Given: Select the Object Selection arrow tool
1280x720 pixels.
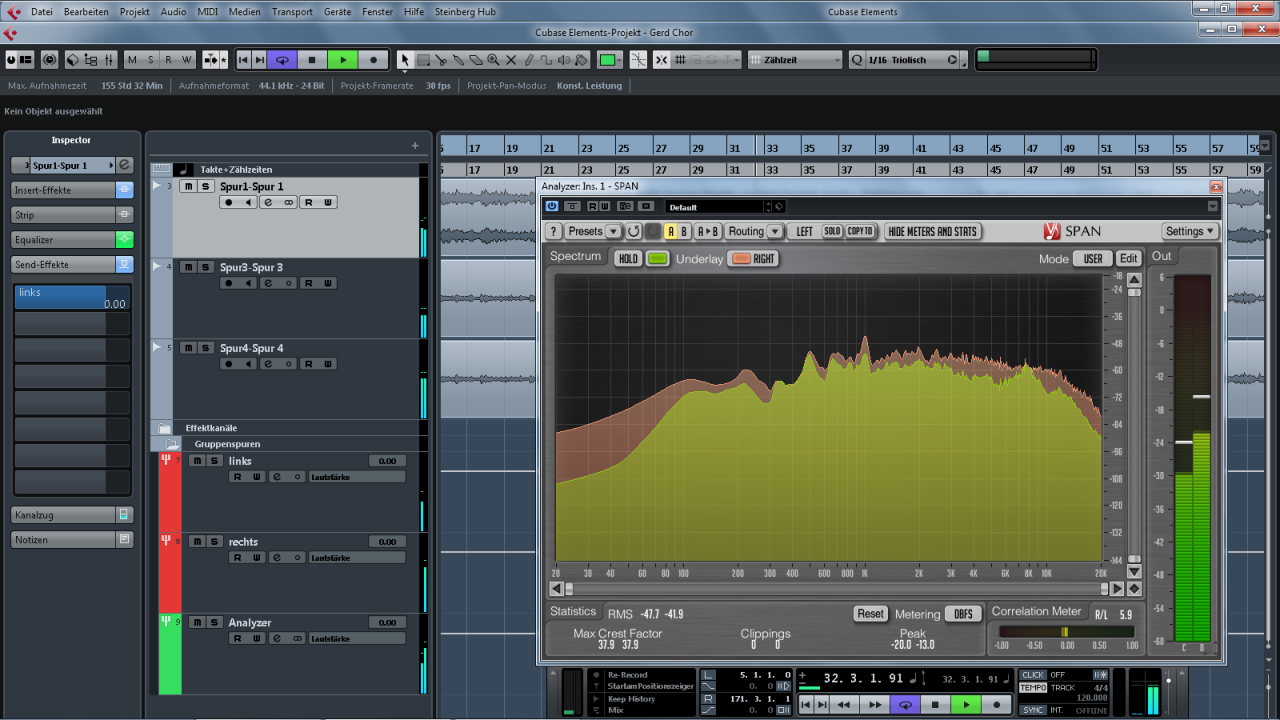Looking at the screenshot, I should pos(404,60).
